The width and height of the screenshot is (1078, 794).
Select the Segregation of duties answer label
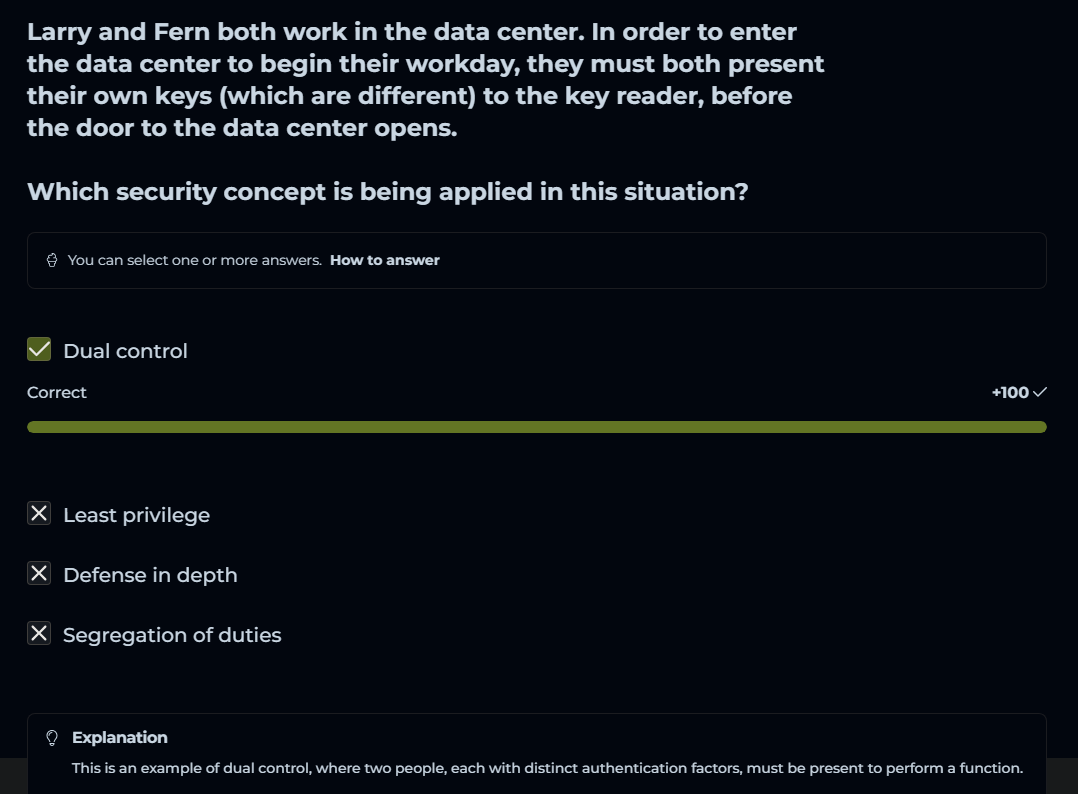click(x=172, y=635)
